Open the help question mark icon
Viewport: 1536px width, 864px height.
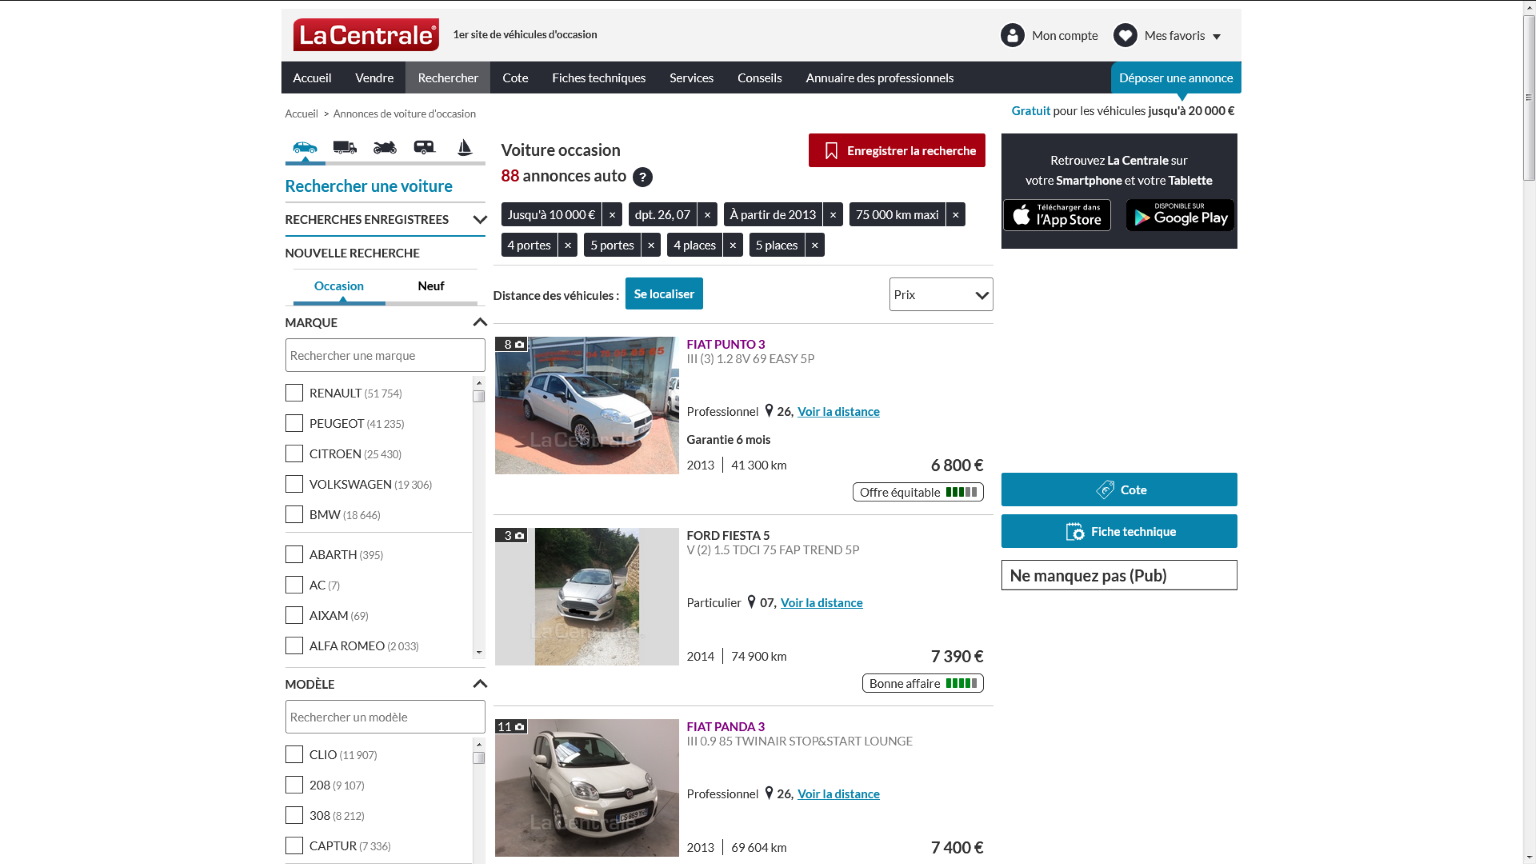coord(643,177)
